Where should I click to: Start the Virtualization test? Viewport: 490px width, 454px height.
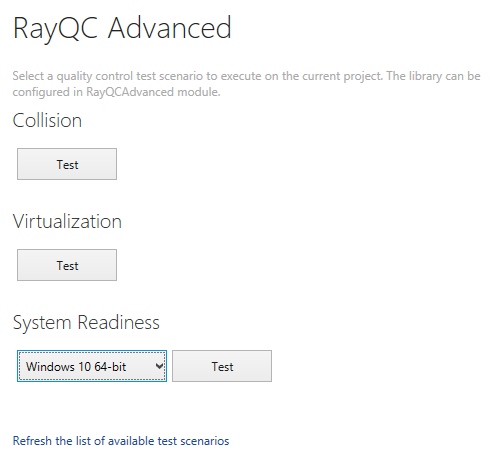pyautogui.click(x=67, y=265)
